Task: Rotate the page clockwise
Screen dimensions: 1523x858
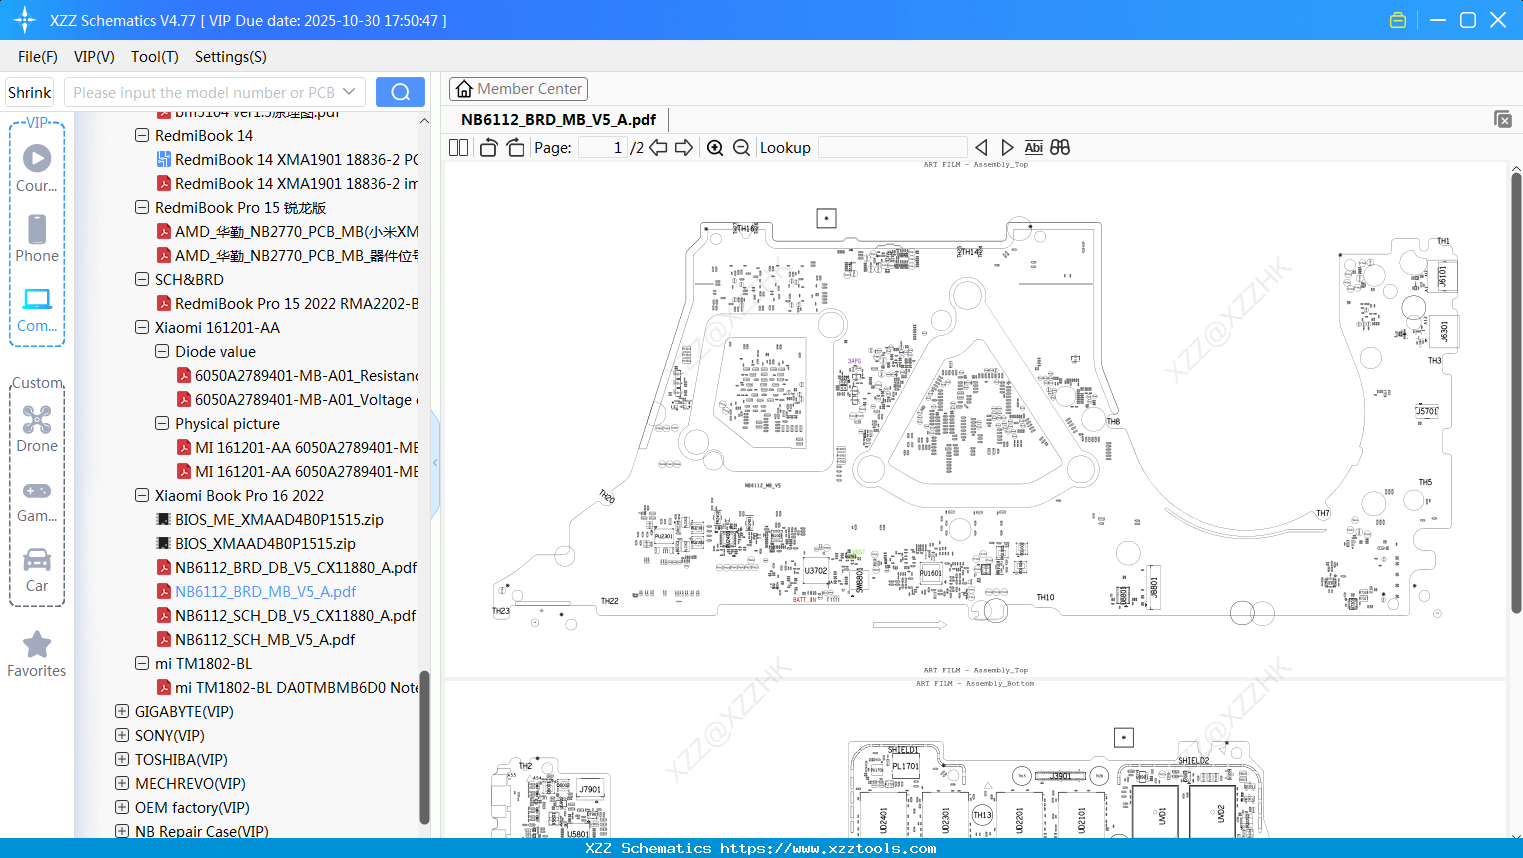Action: (515, 148)
